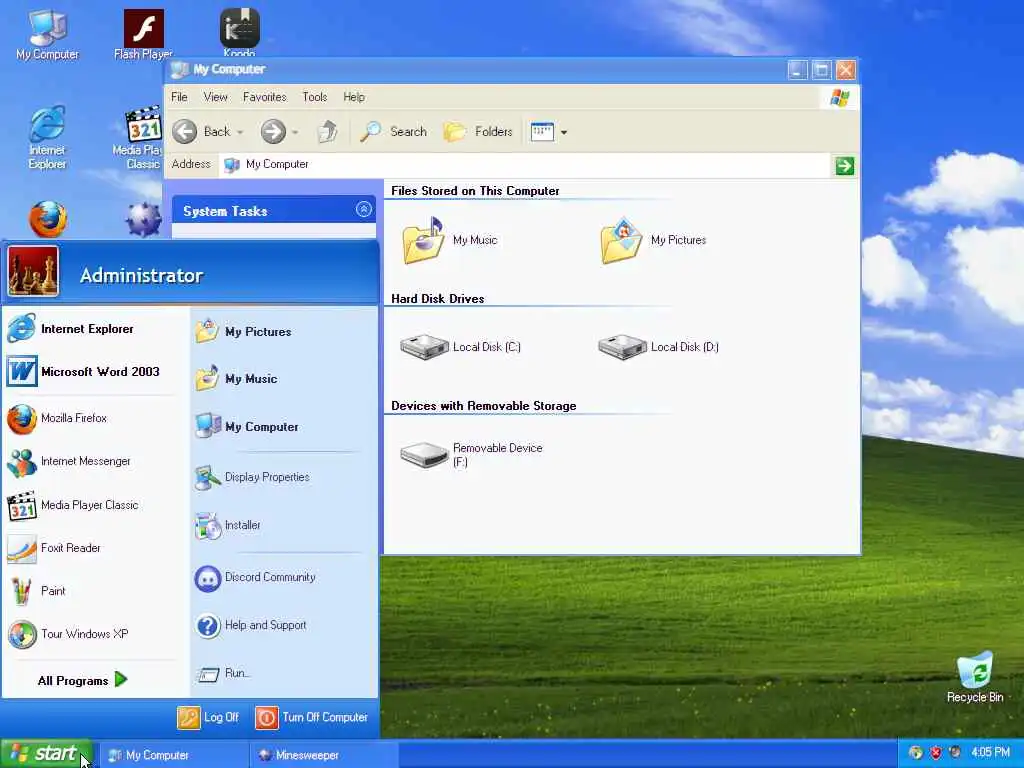Click the address bar field
1024x768 pixels.
click(x=523, y=165)
